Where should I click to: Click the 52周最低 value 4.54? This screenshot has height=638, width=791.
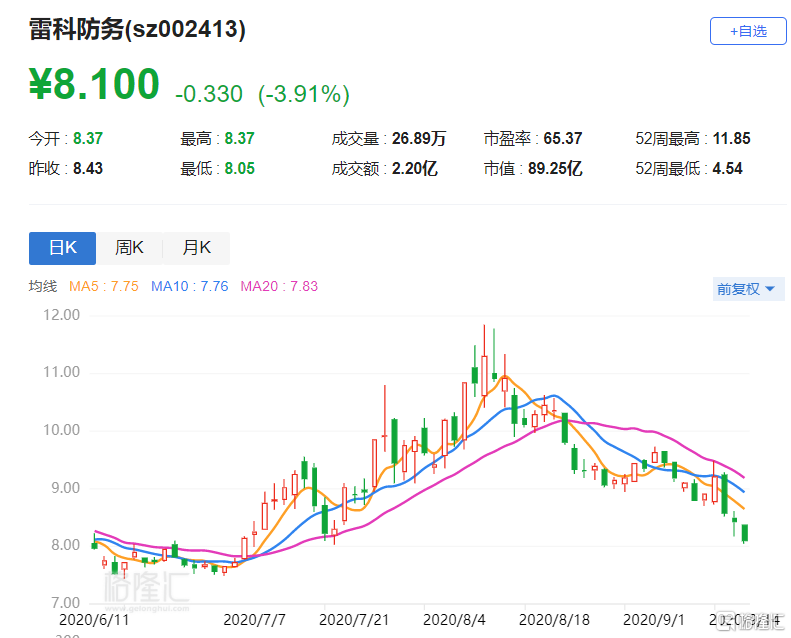click(x=727, y=168)
